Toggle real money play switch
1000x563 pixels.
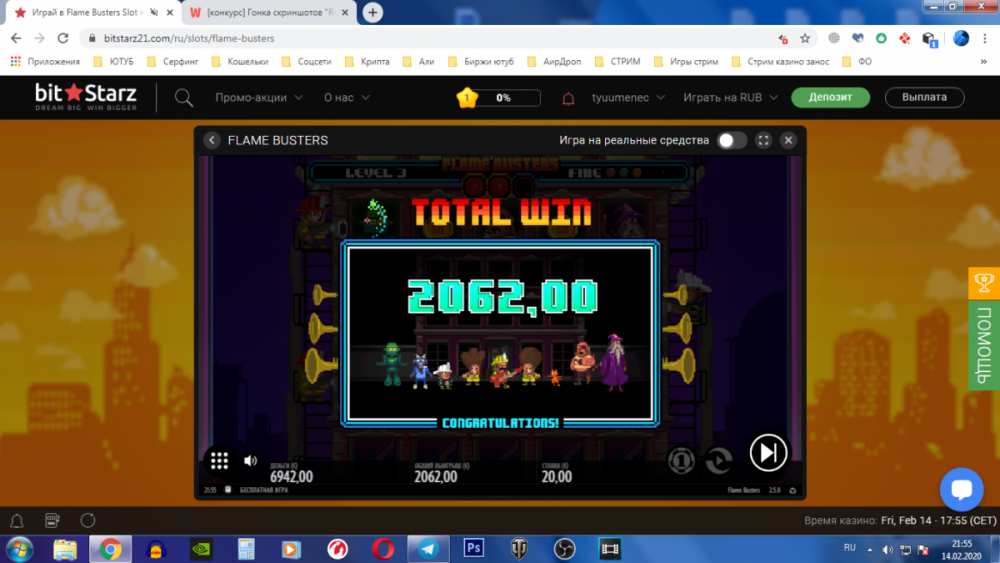click(731, 140)
